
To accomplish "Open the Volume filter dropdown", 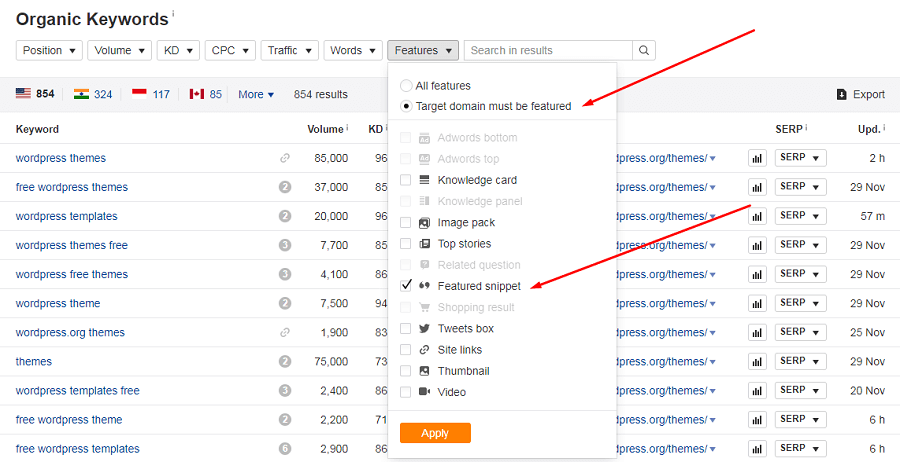I will click(119, 51).
